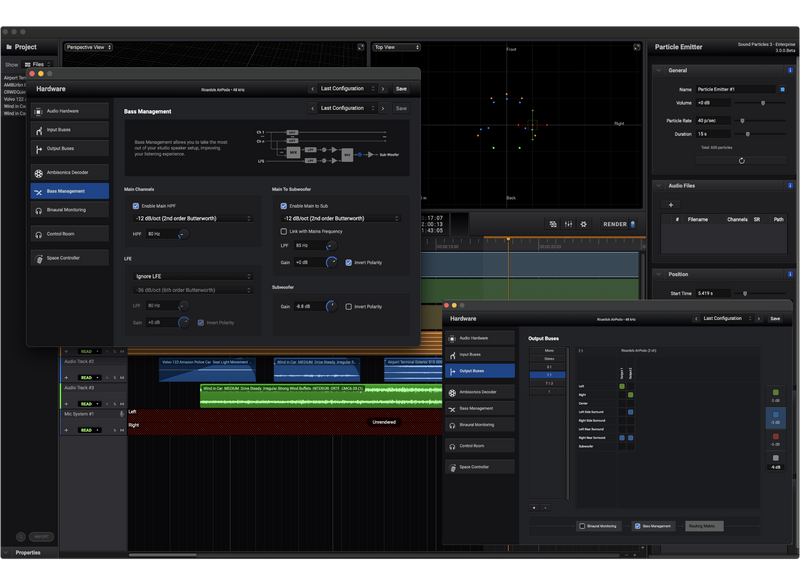Click the gear settings icon beside Render
The width and height of the screenshot is (800, 577).
(586, 224)
